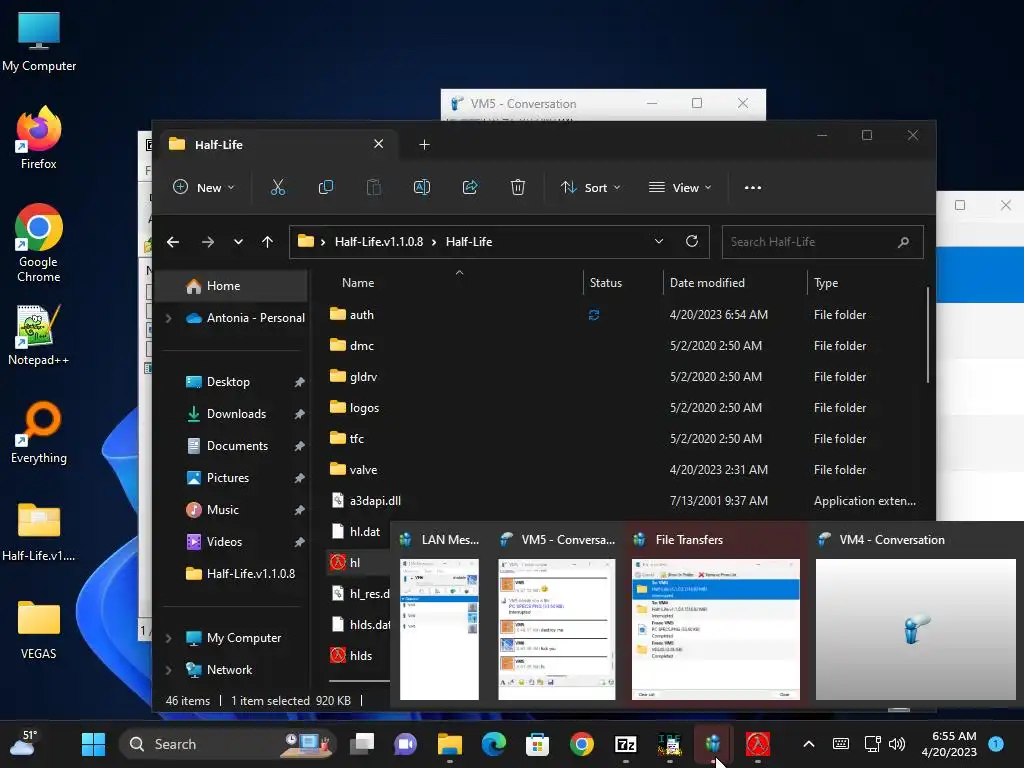Open File Explorer from the taskbar

pyautogui.click(x=449, y=744)
